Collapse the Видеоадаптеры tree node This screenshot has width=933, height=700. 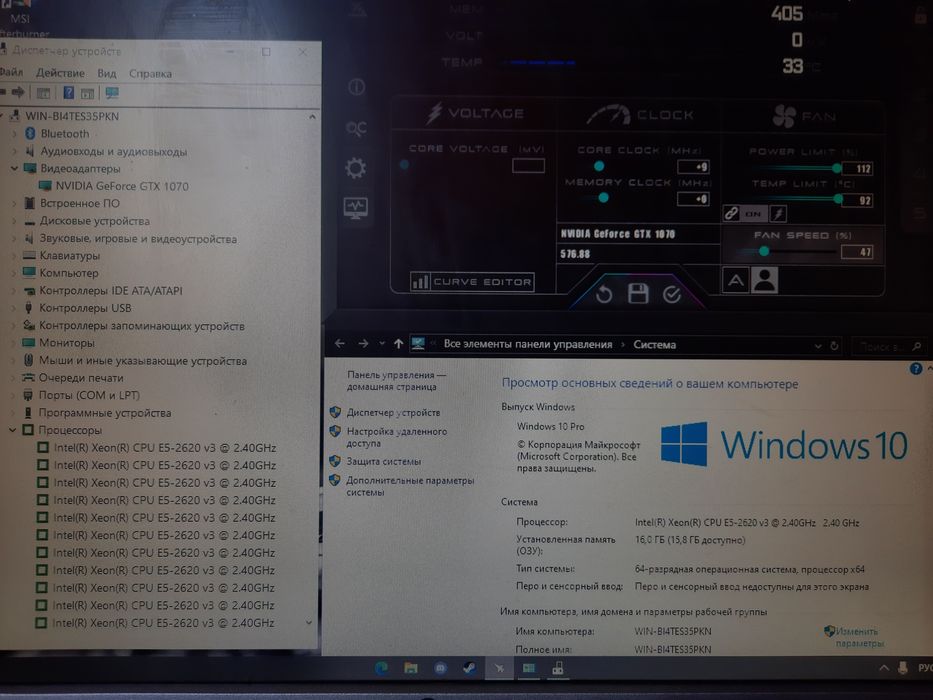[x=14, y=168]
